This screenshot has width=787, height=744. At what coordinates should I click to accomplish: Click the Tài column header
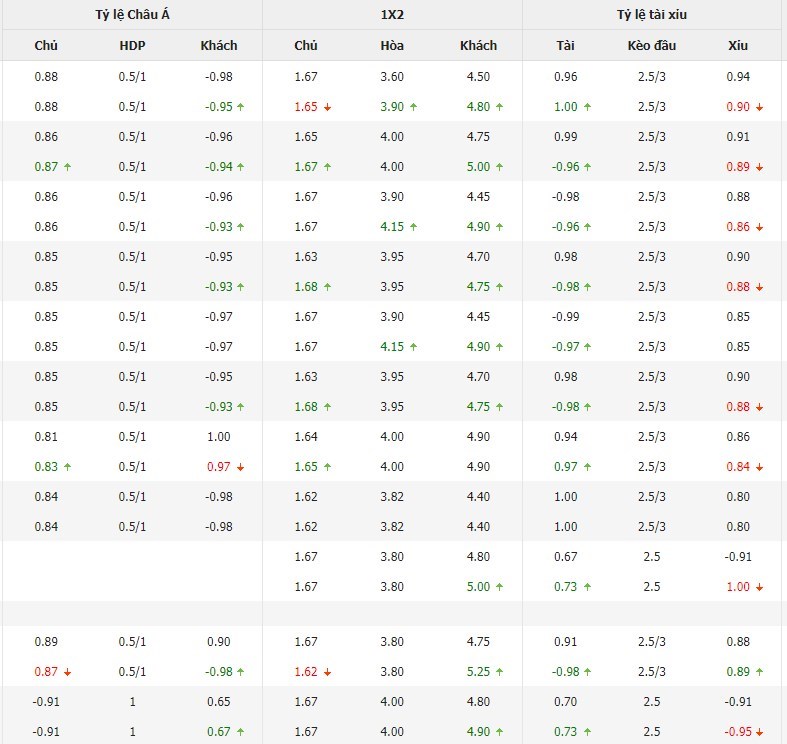tap(565, 45)
